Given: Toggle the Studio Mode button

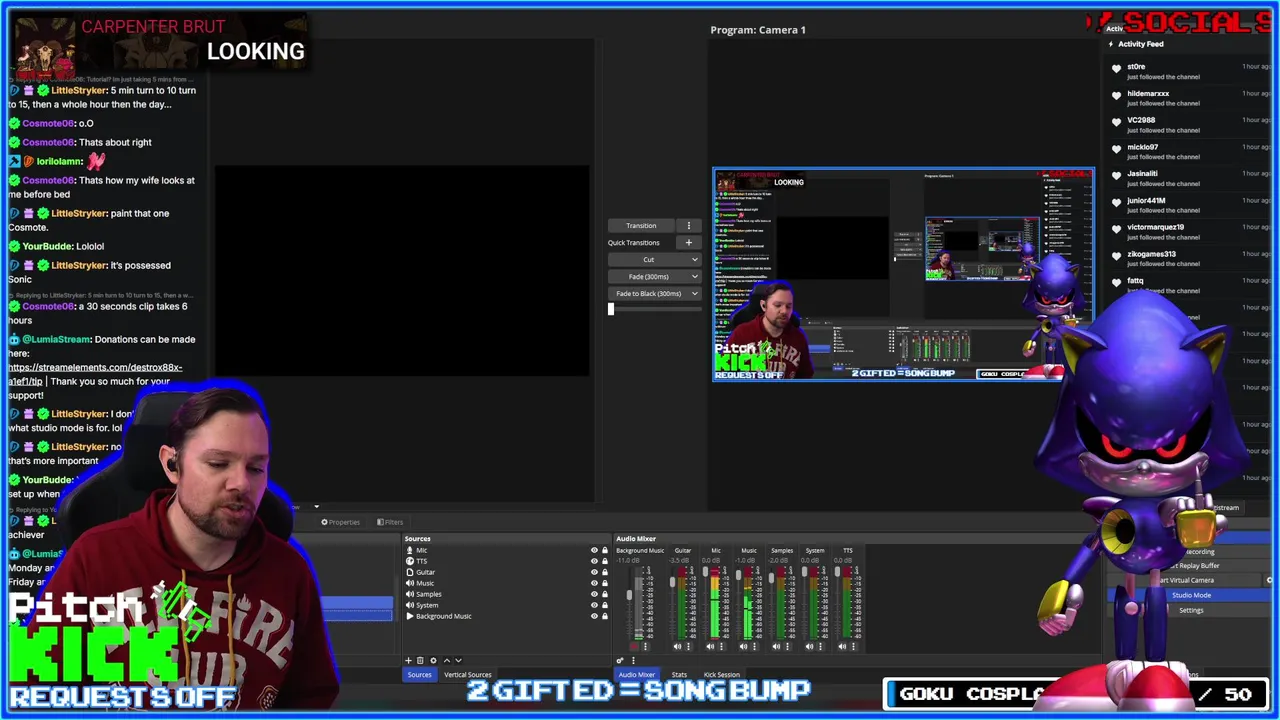Looking at the screenshot, I should (1191, 595).
